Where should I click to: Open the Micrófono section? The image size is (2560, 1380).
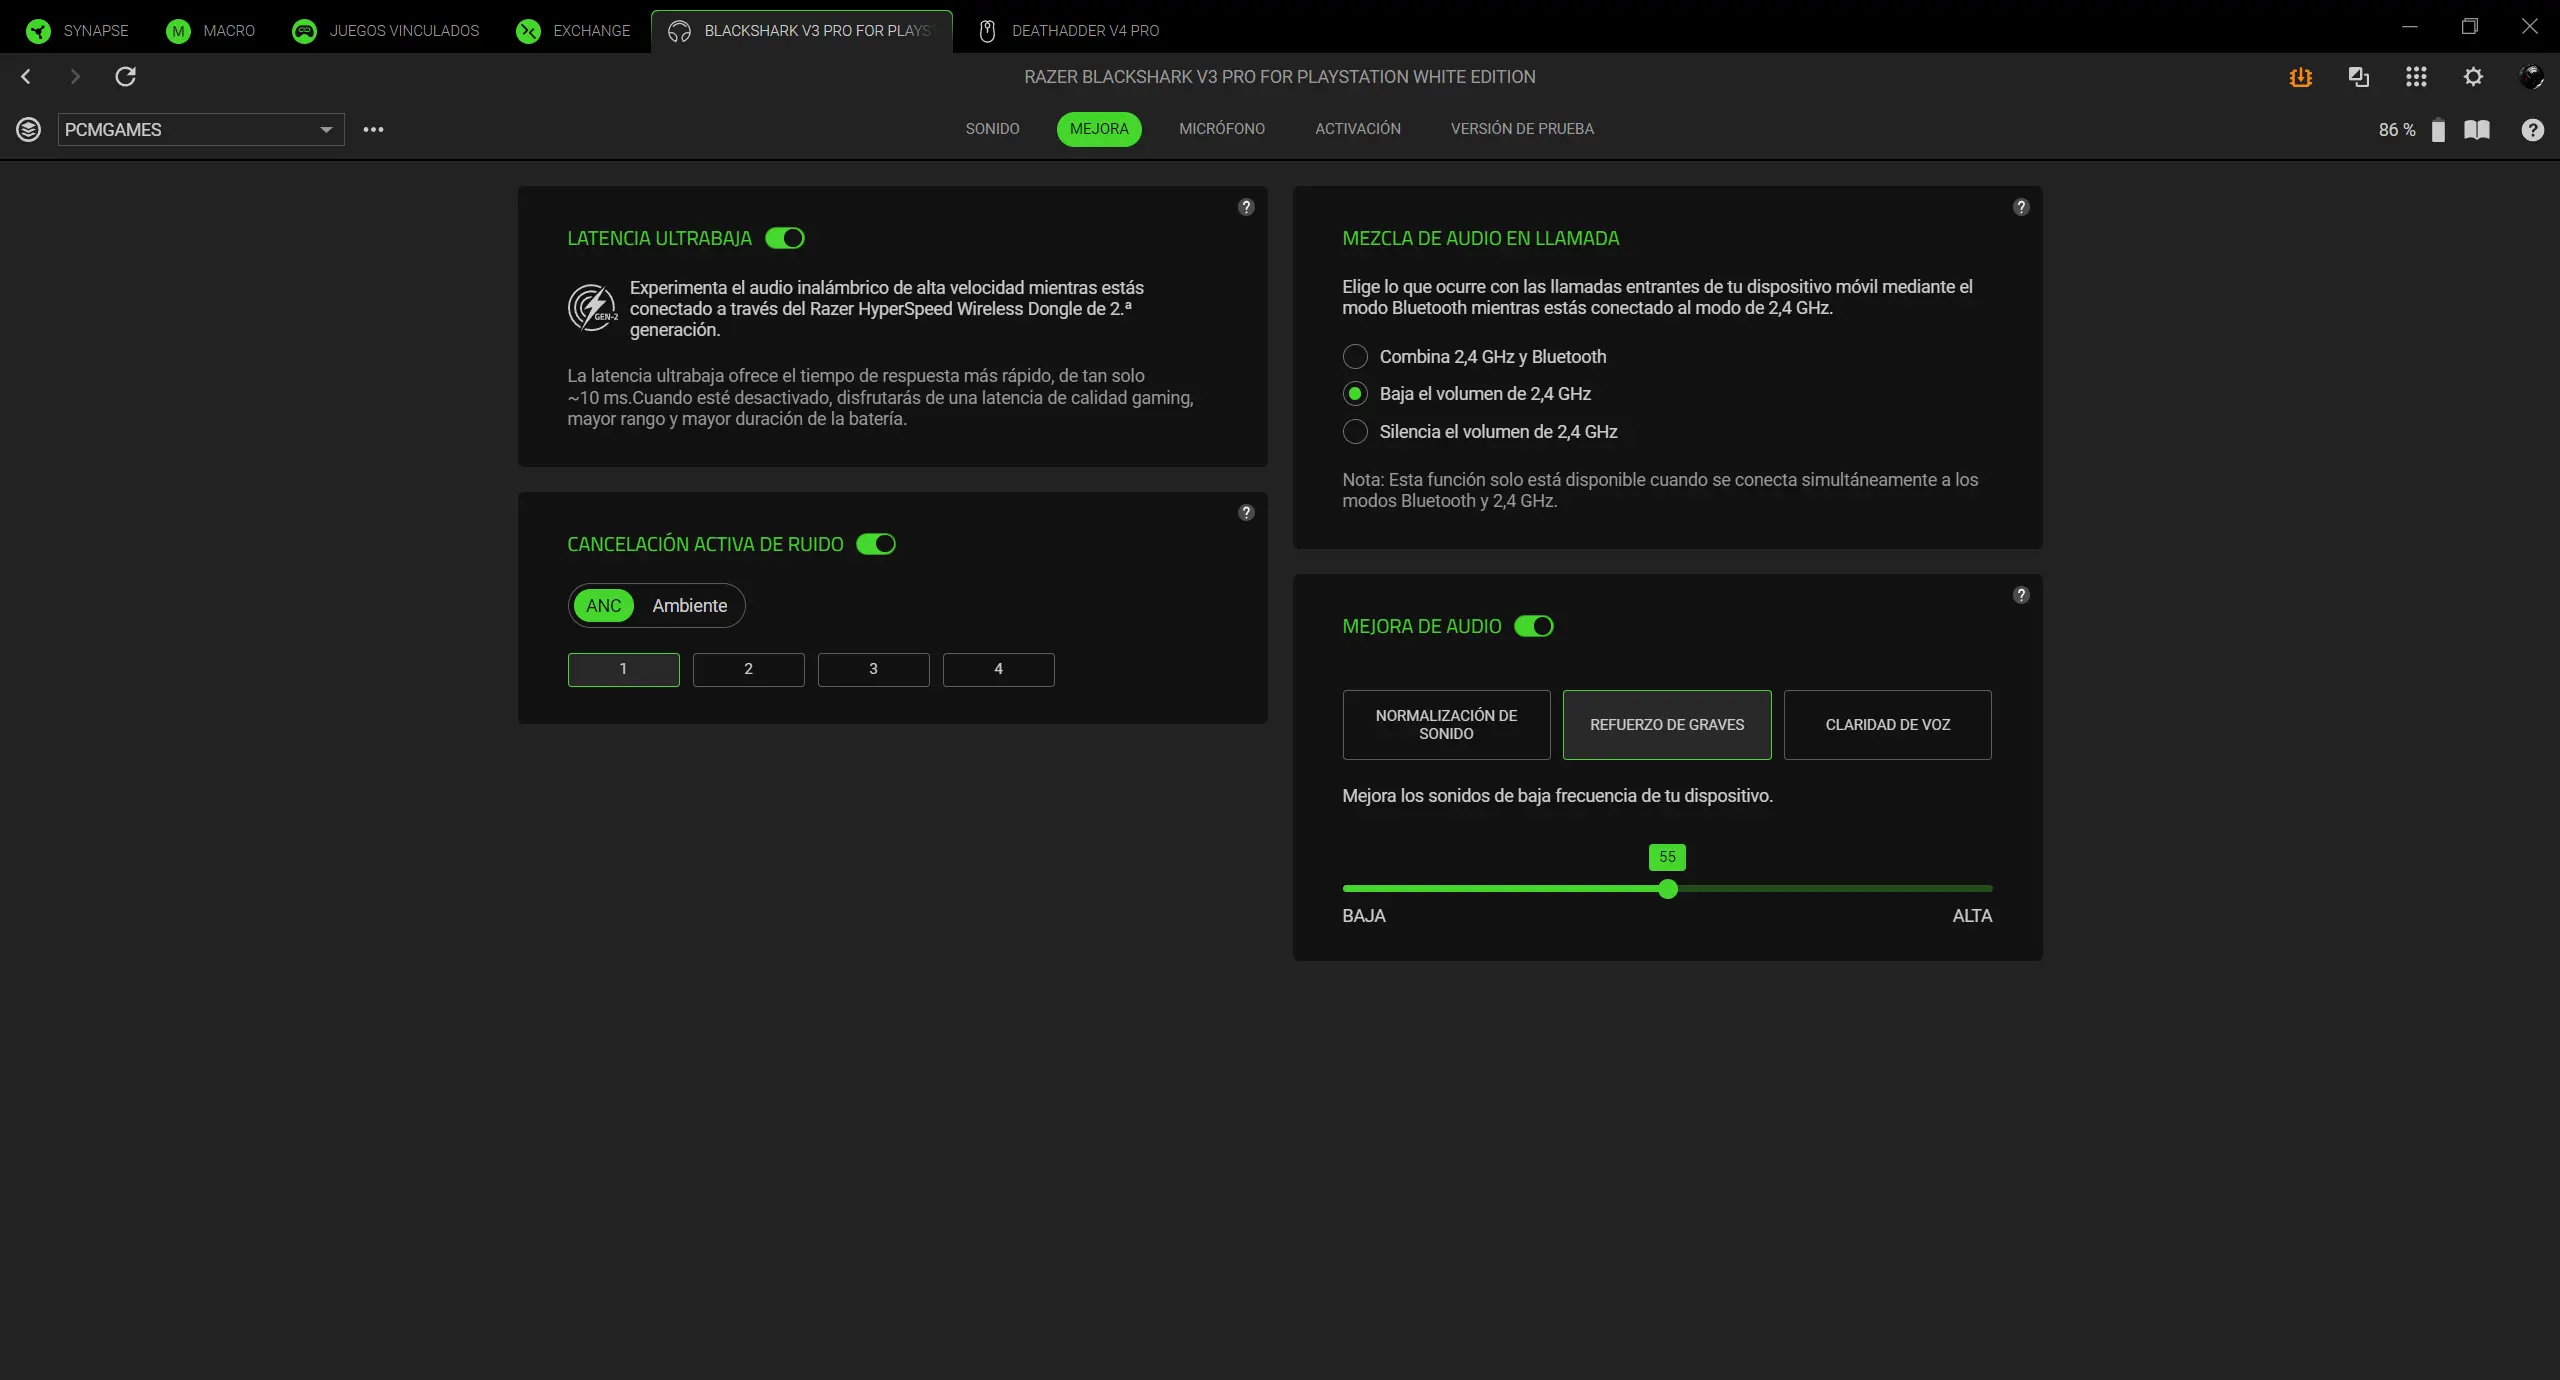pos(1222,129)
